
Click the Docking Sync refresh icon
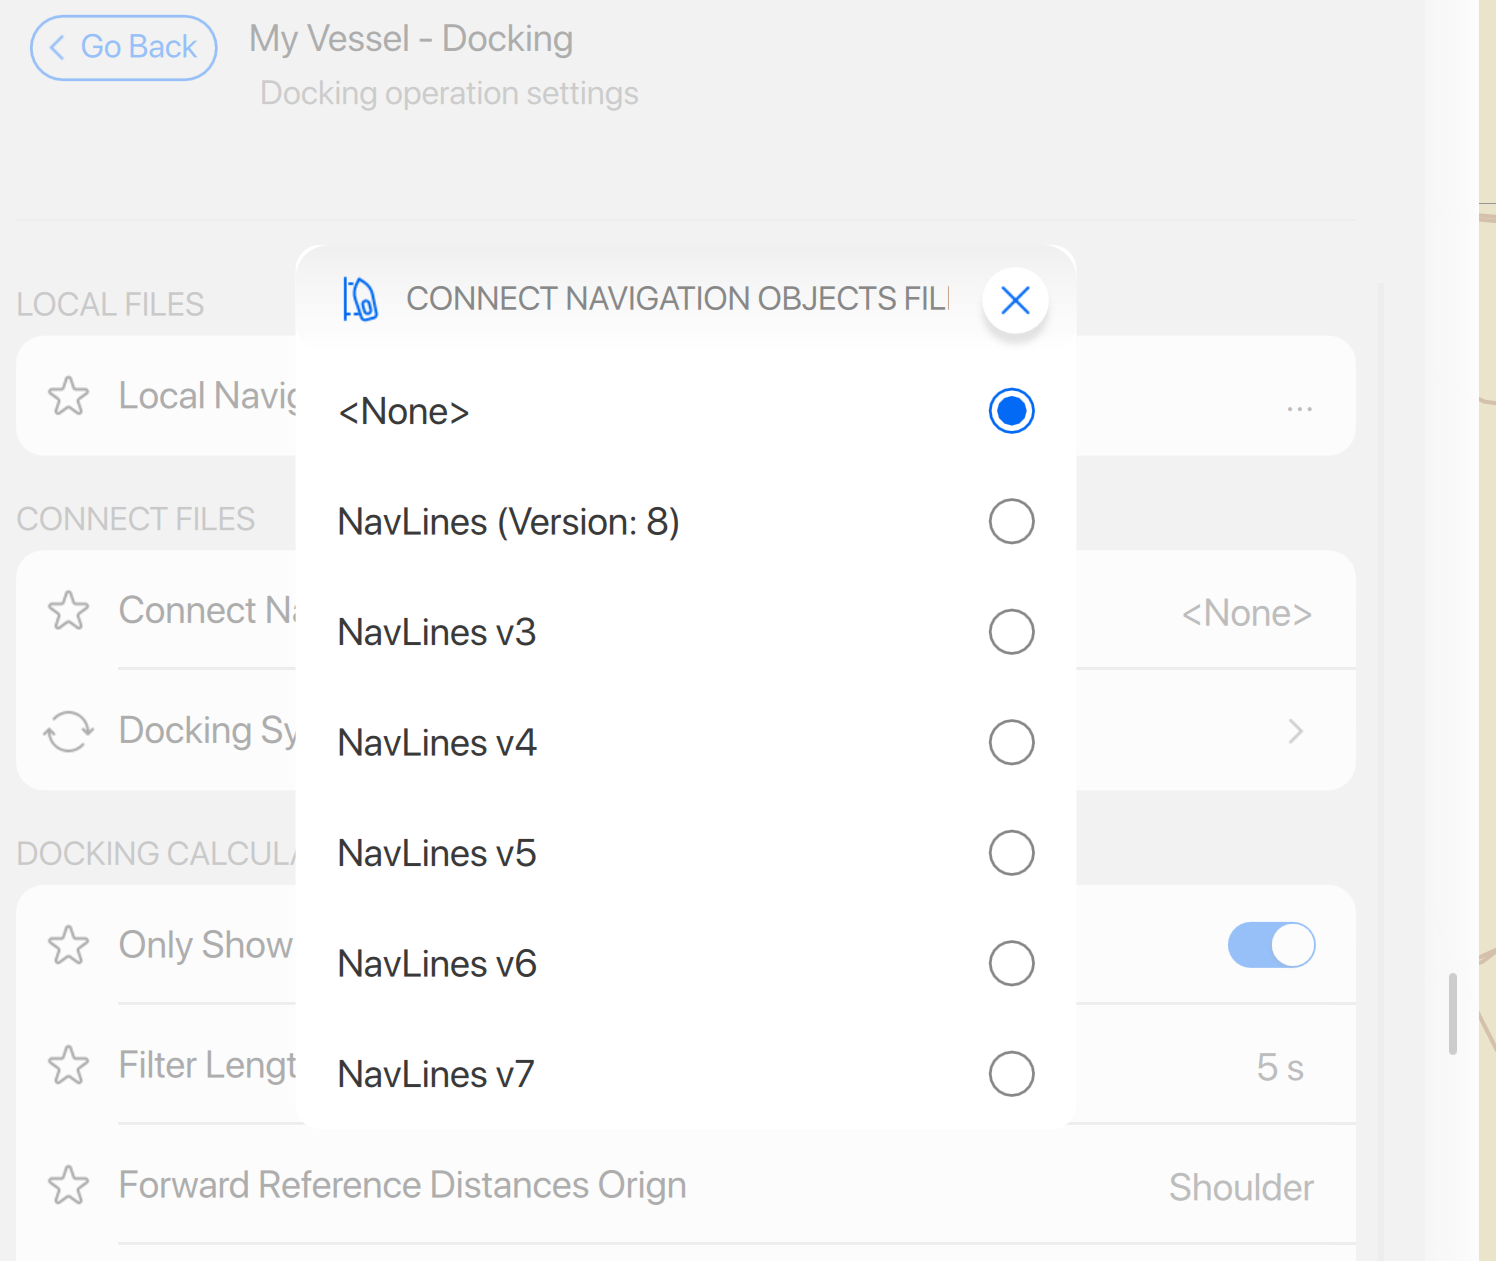(x=68, y=731)
